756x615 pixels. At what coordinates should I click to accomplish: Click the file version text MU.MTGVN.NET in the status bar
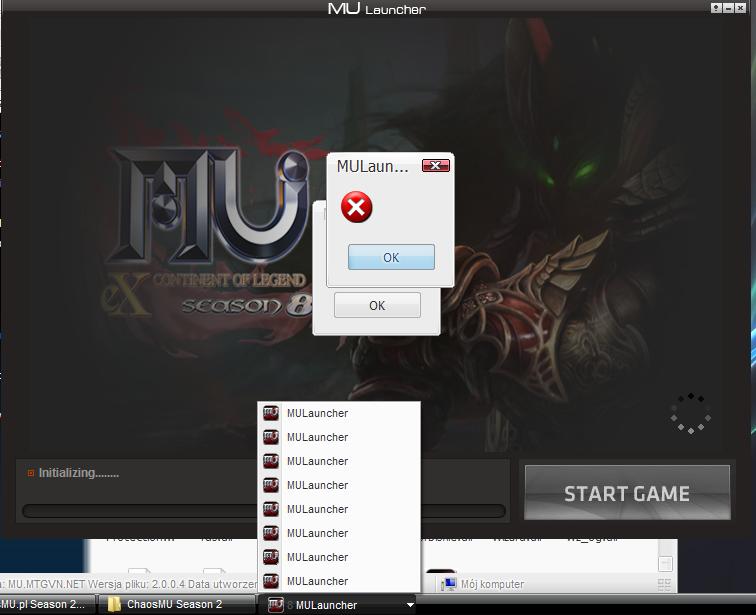pyautogui.click(x=46, y=584)
